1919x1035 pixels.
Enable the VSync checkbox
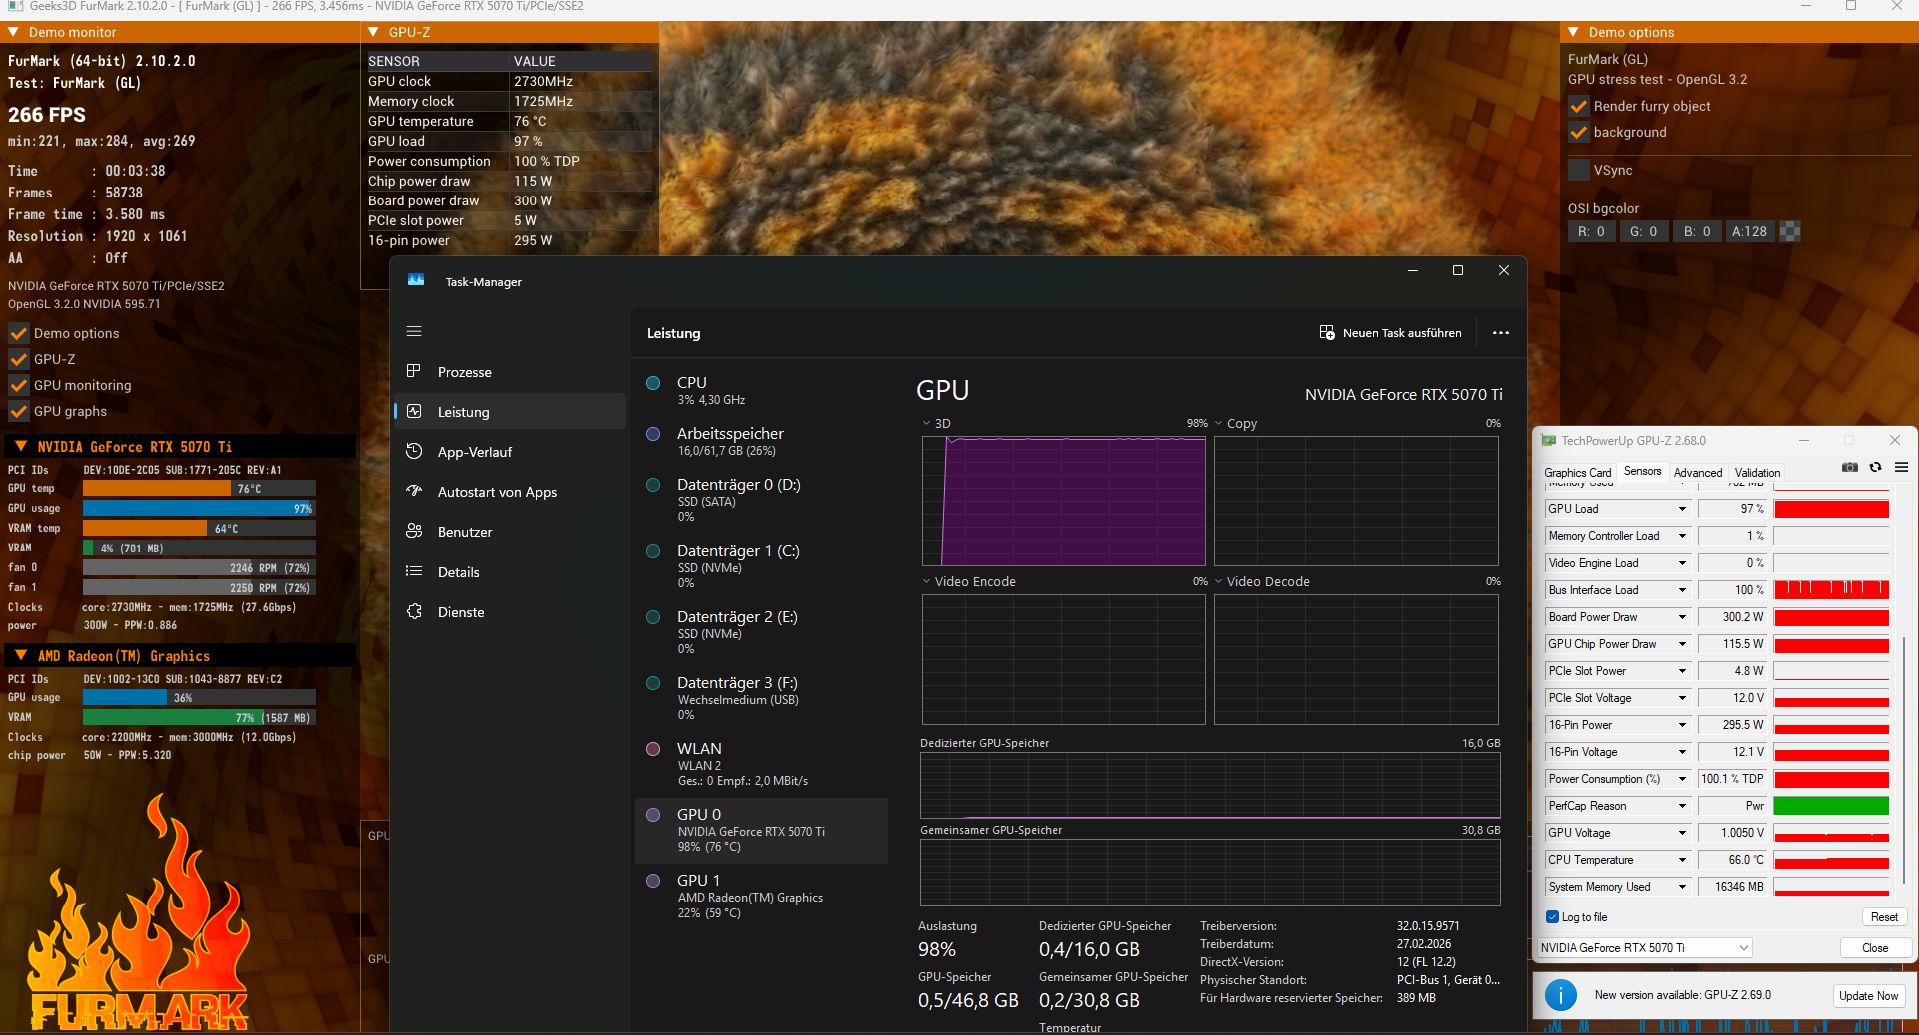pyautogui.click(x=1579, y=170)
